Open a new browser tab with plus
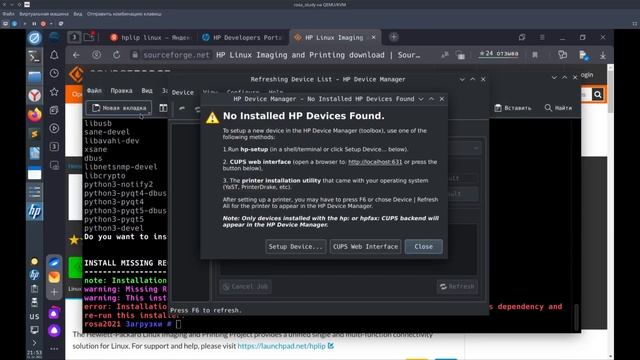 click(393, 37)
